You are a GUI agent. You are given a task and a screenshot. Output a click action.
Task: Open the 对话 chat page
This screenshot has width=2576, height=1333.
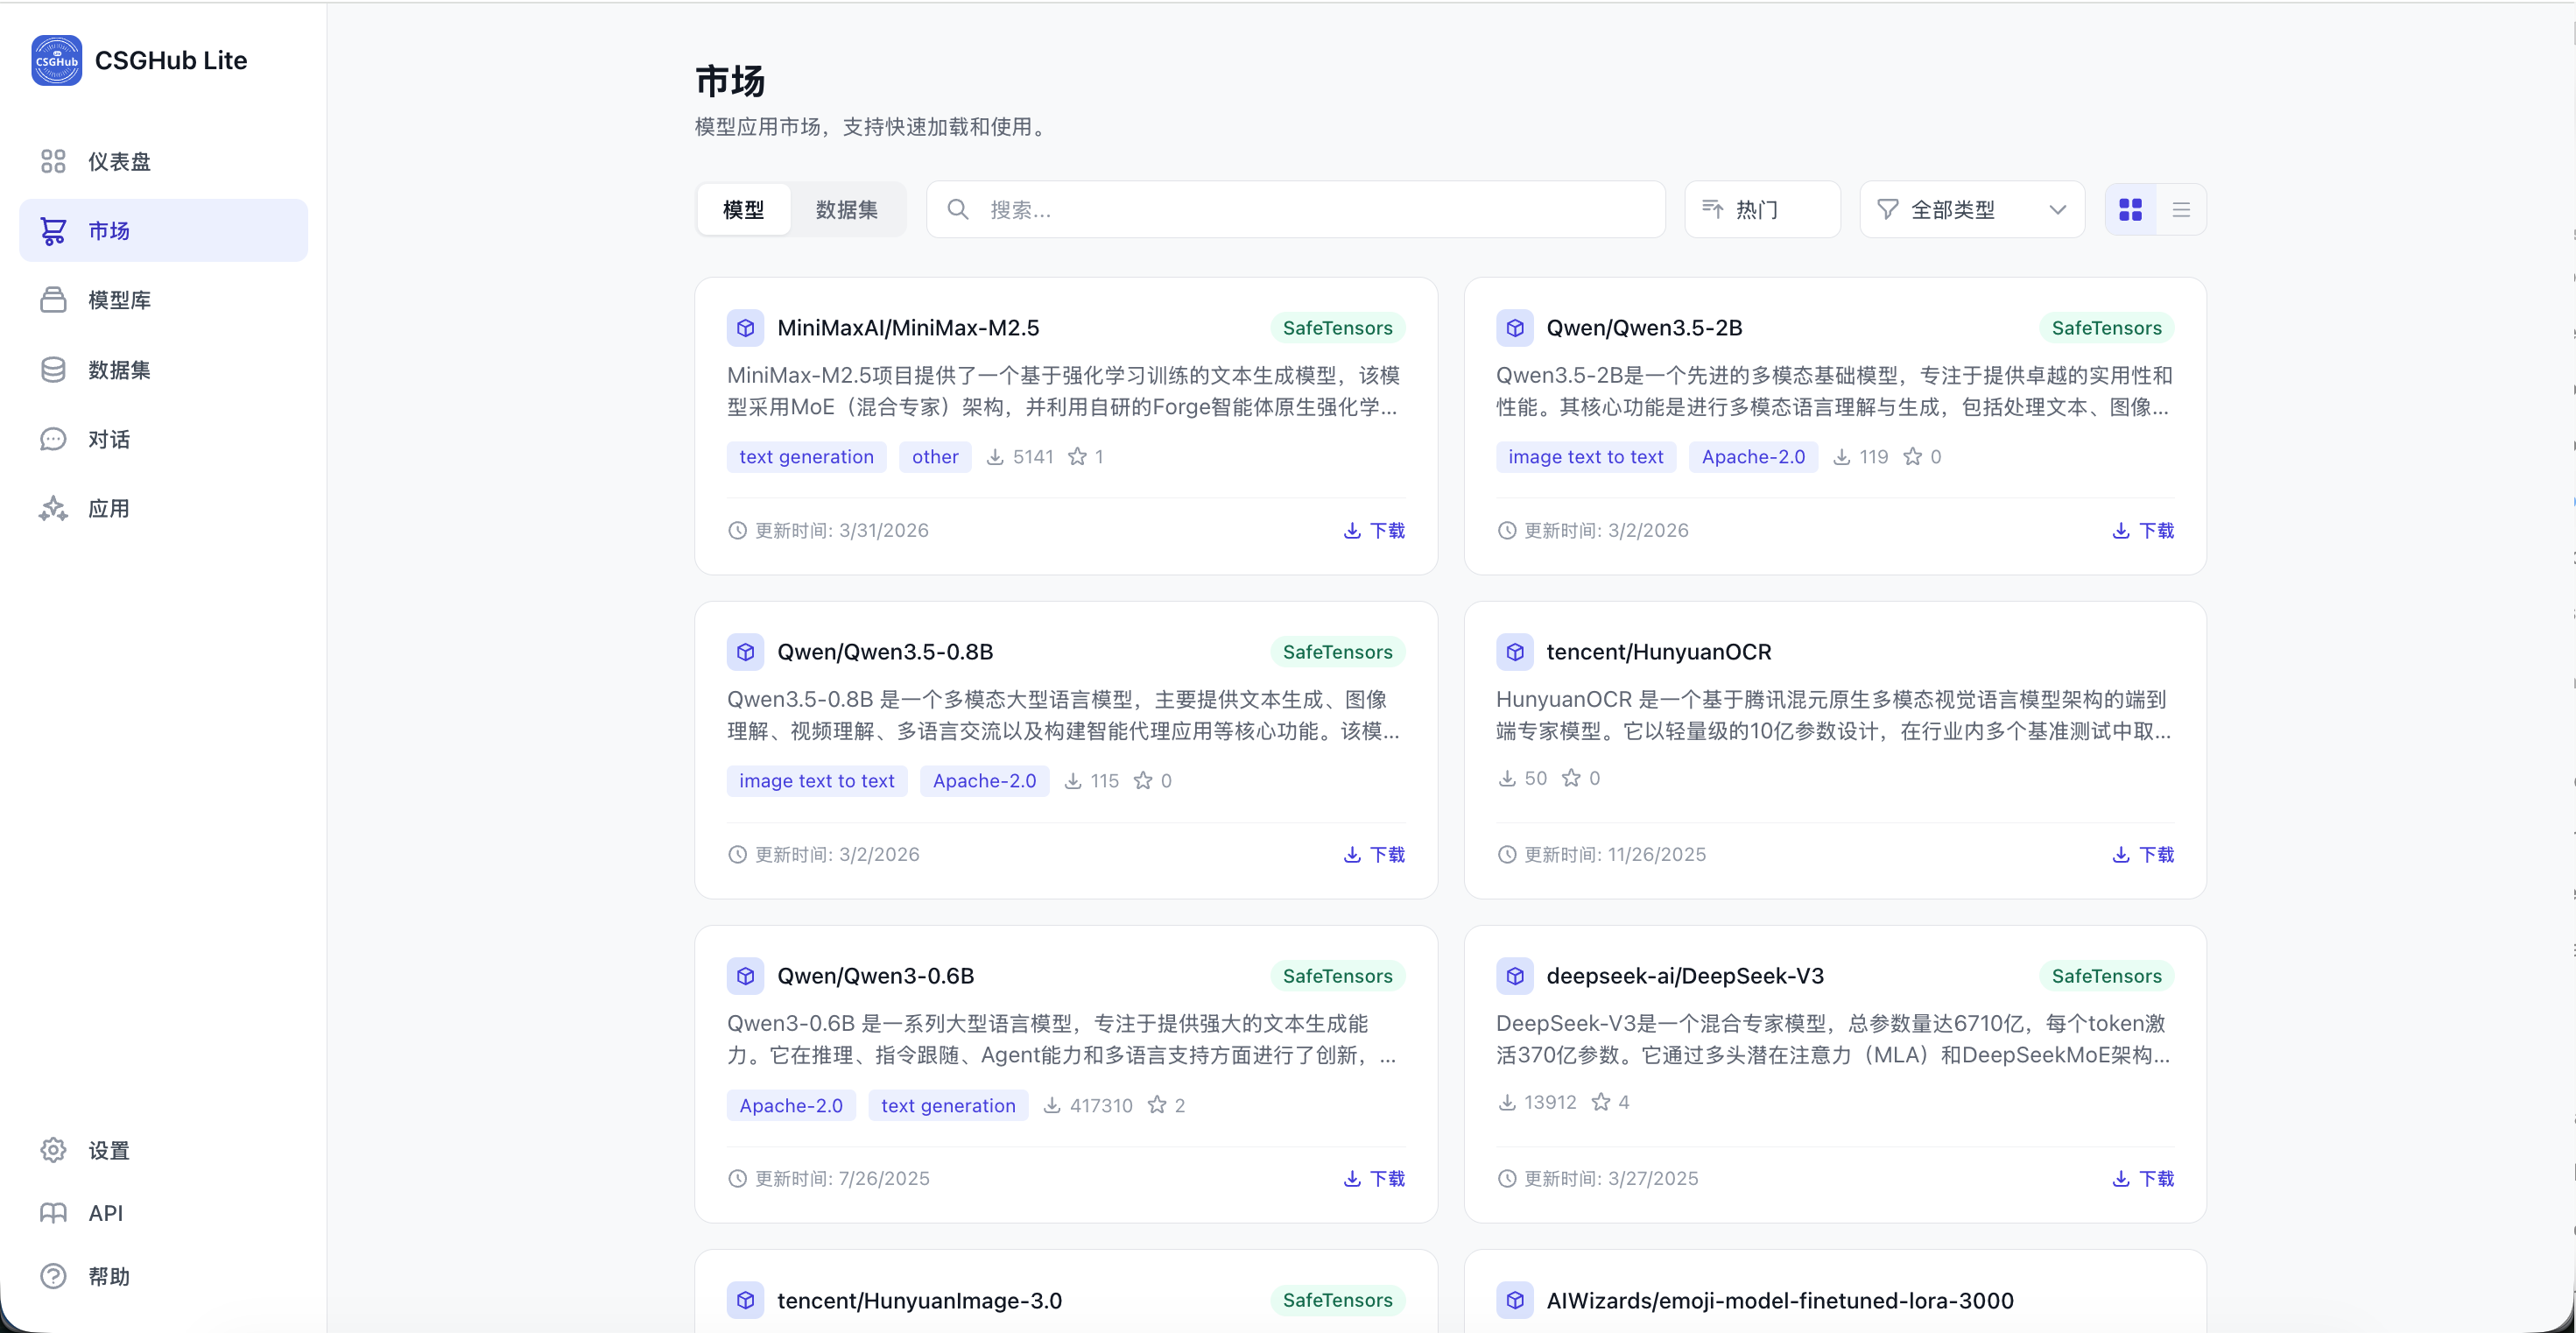click(164, 439)
